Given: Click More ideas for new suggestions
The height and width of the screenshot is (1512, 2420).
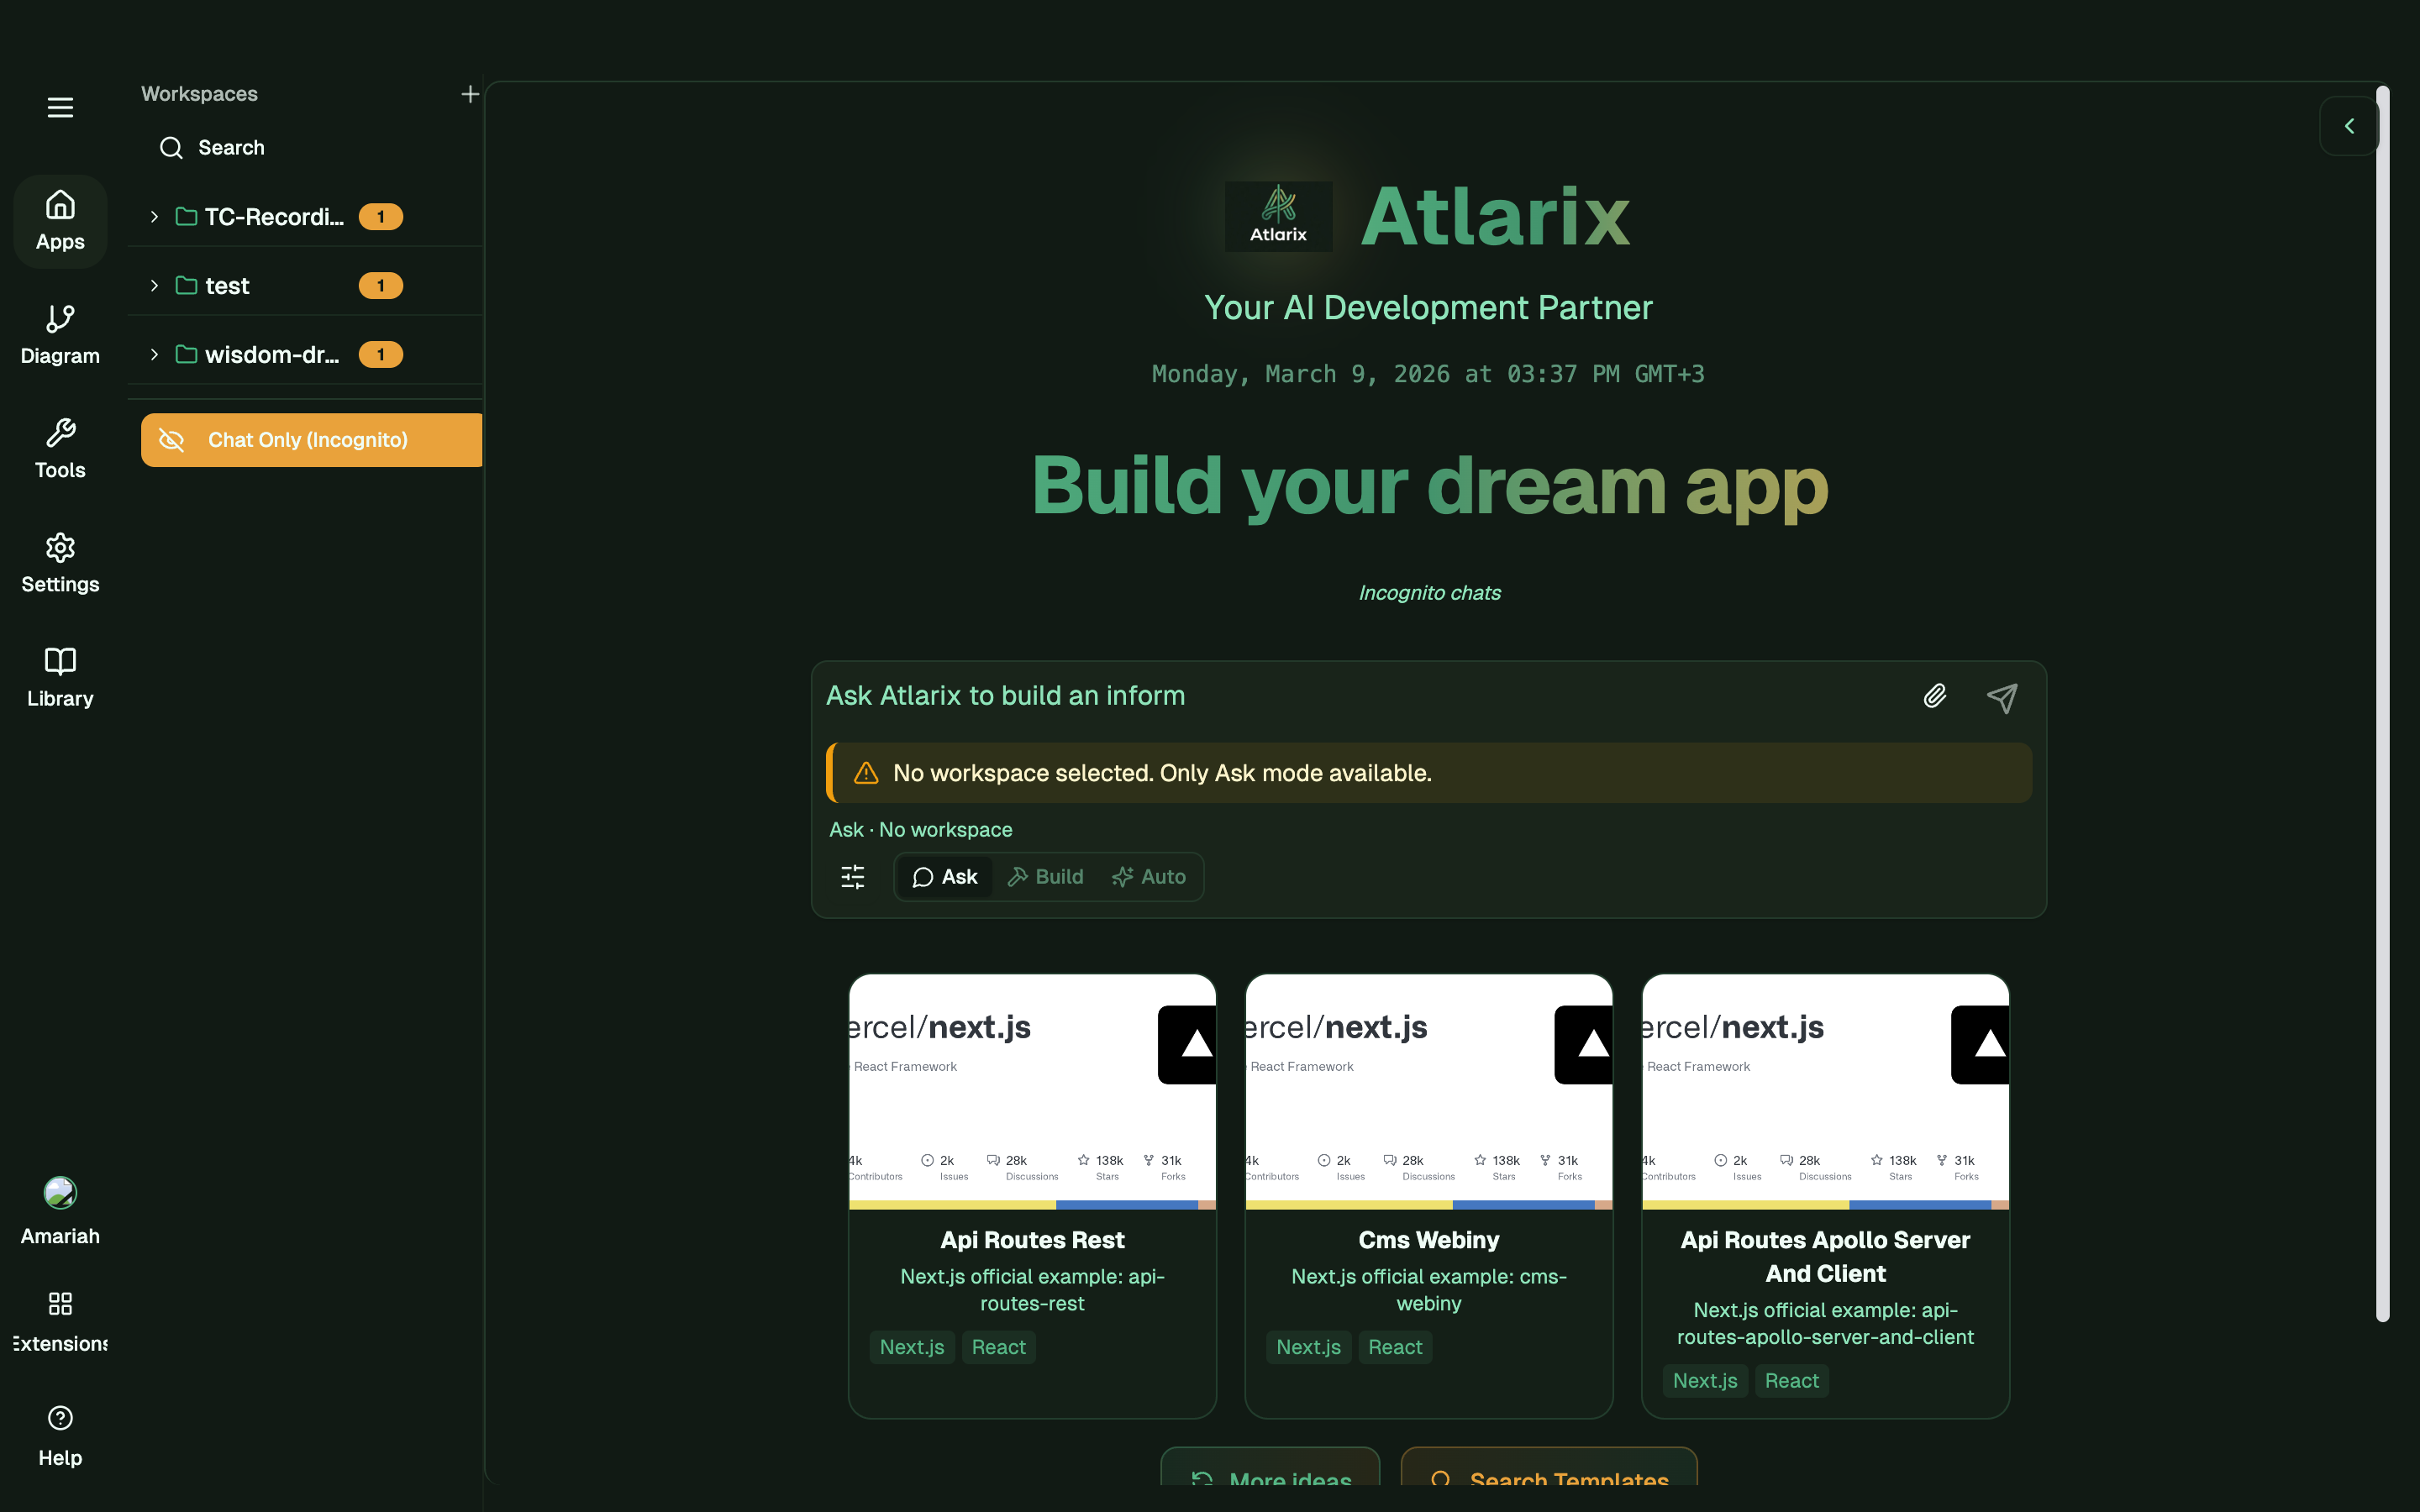Looking at the screenshot, I should click(1269, 1480).
